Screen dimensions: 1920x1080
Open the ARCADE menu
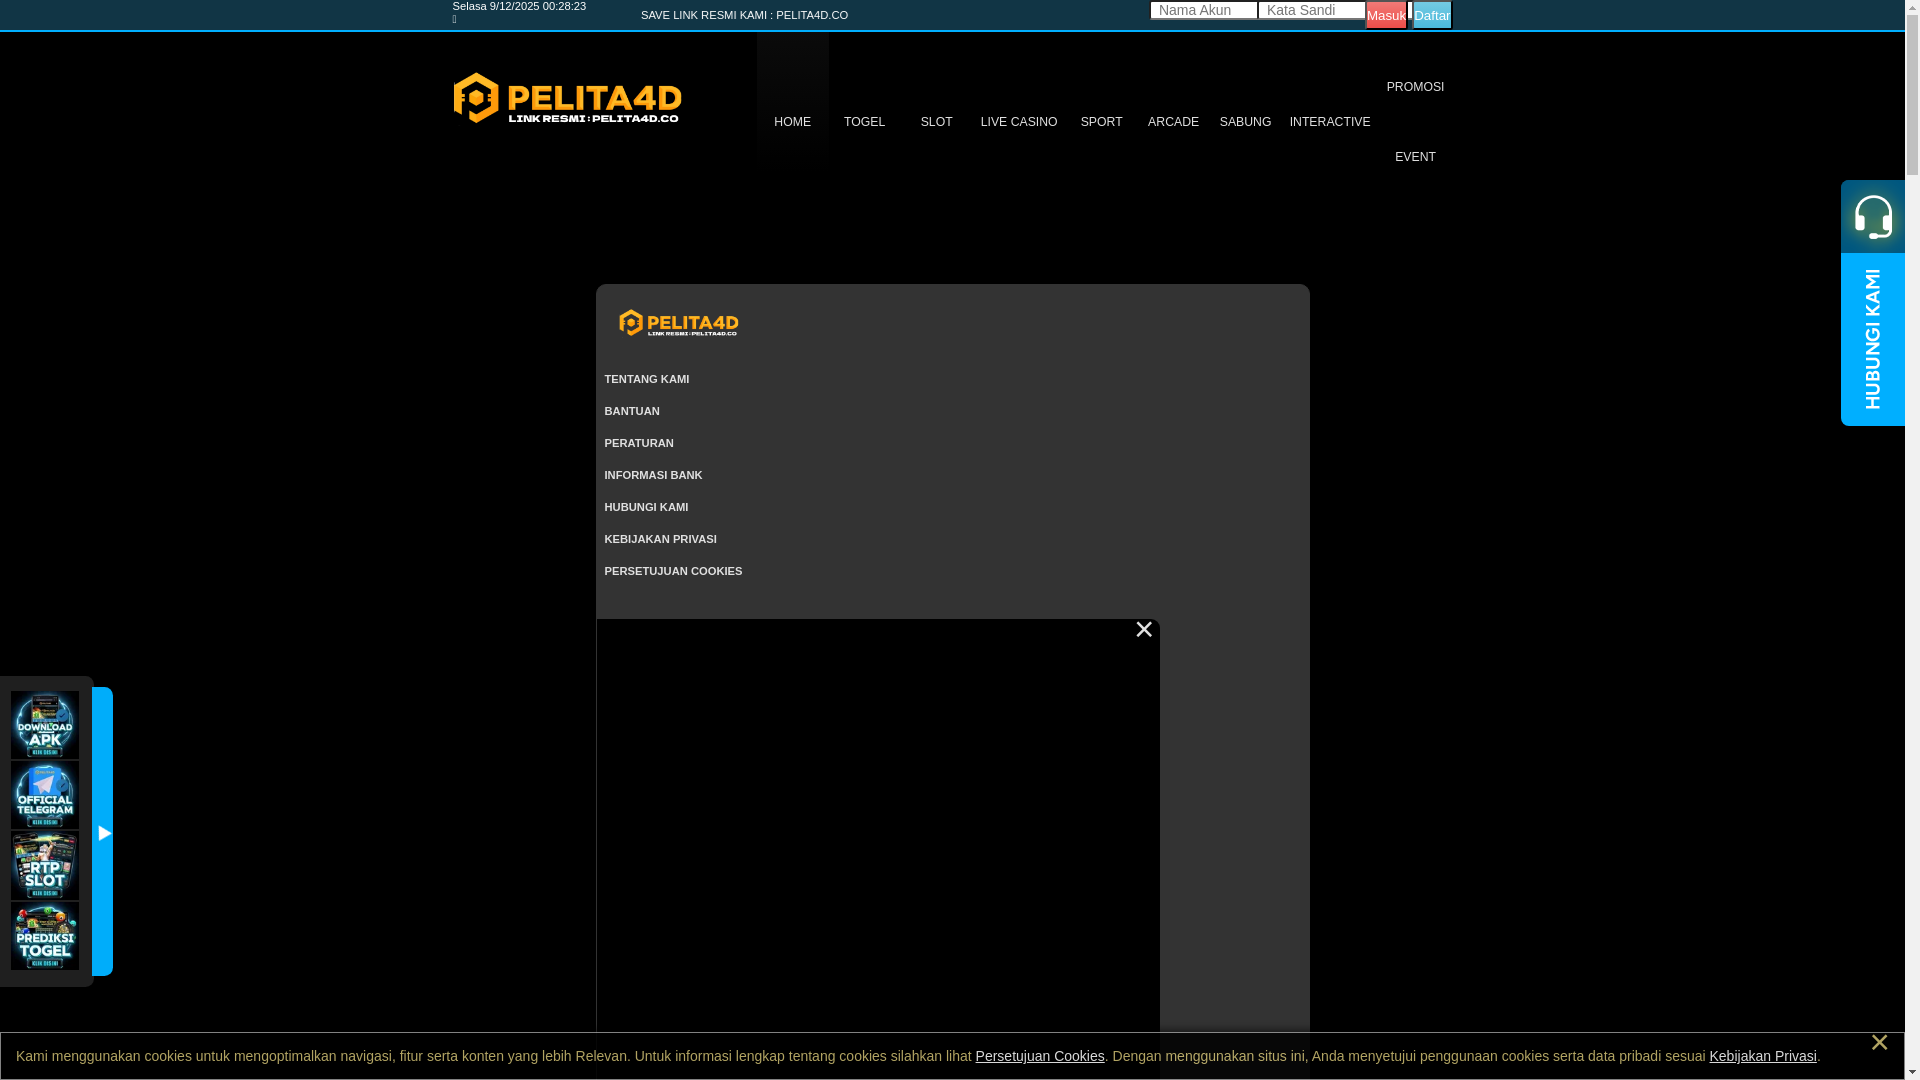(1173, 122)
